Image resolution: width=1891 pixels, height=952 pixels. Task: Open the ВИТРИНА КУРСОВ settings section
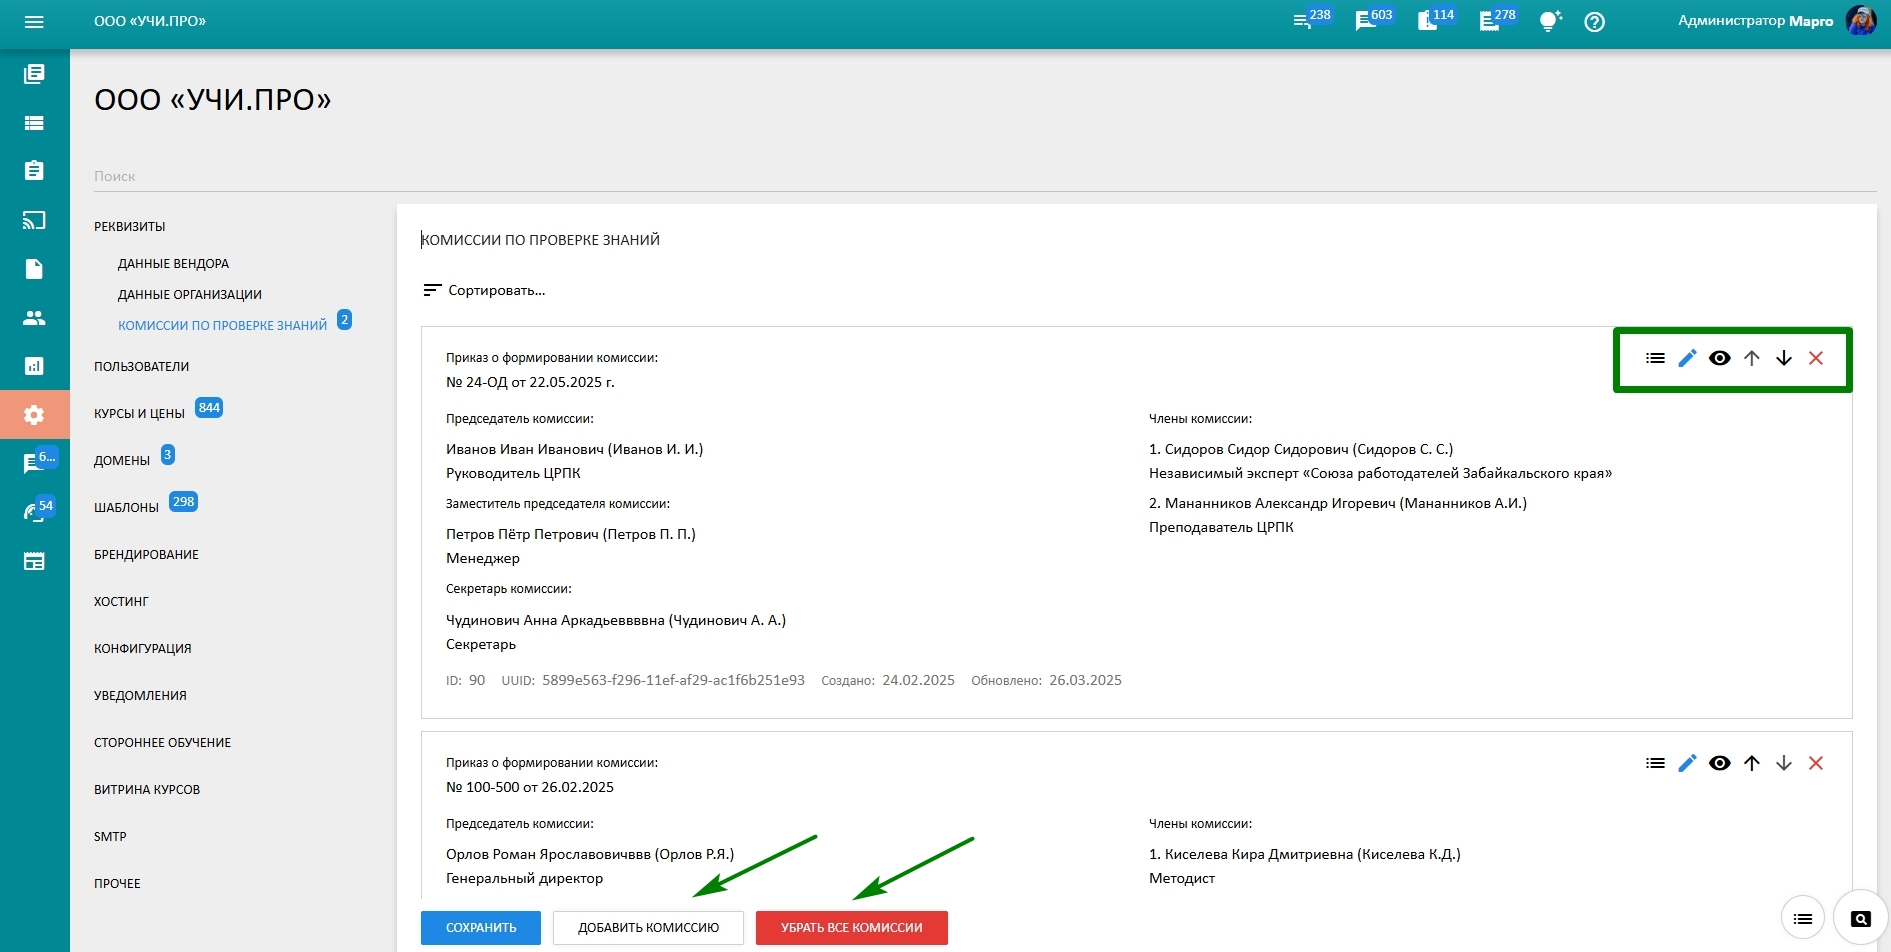click(147, 790)
